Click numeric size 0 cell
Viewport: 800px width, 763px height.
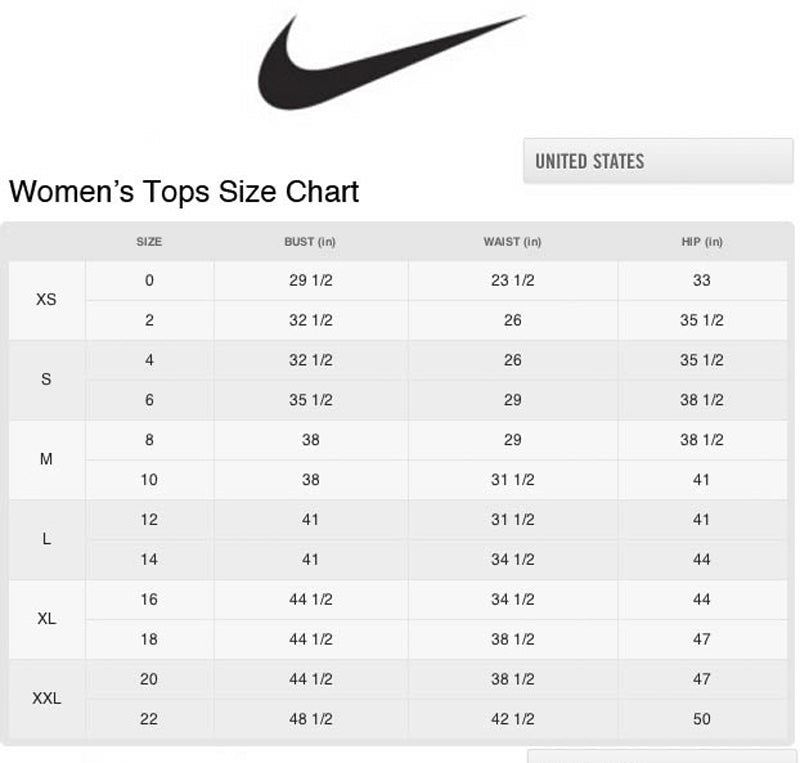(149, 281)
